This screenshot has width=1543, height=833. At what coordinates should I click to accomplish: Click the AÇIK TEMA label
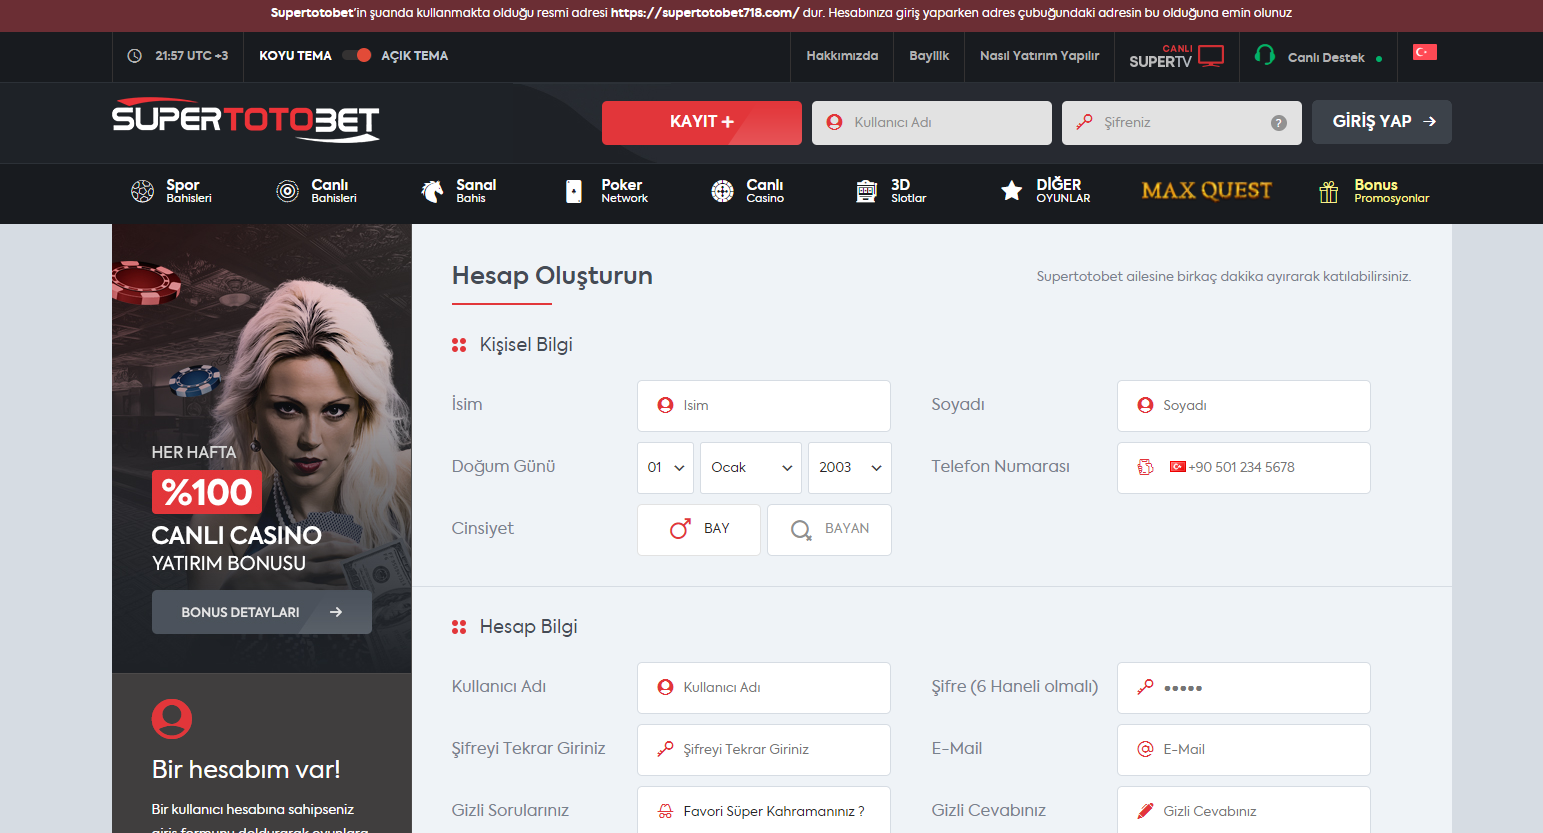(414, 56)
